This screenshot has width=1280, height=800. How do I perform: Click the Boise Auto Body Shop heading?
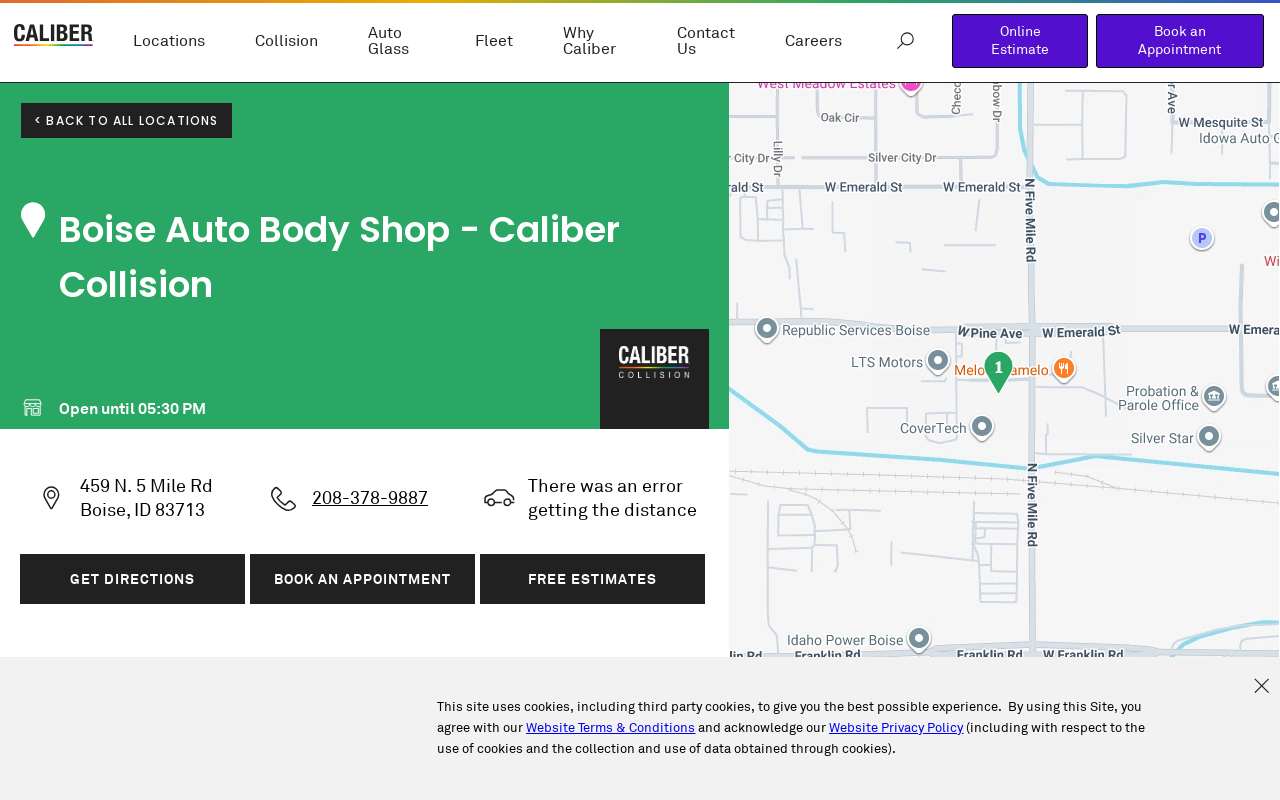coord(339,257)
